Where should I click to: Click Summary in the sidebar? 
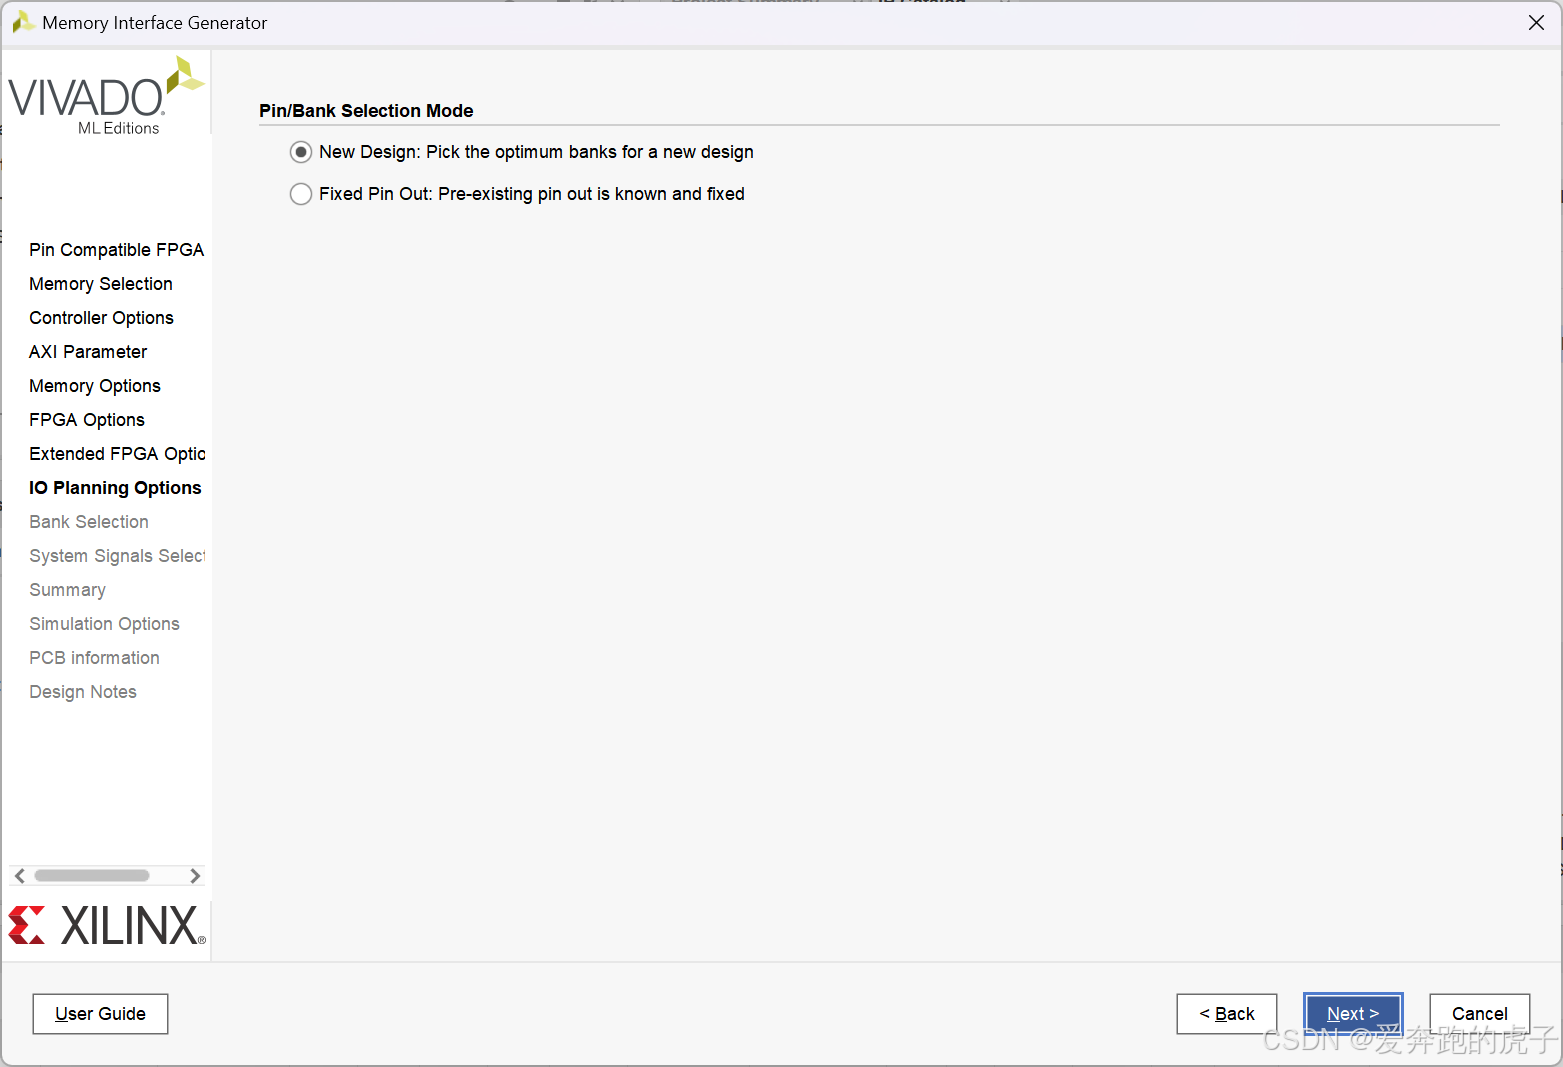68,590
